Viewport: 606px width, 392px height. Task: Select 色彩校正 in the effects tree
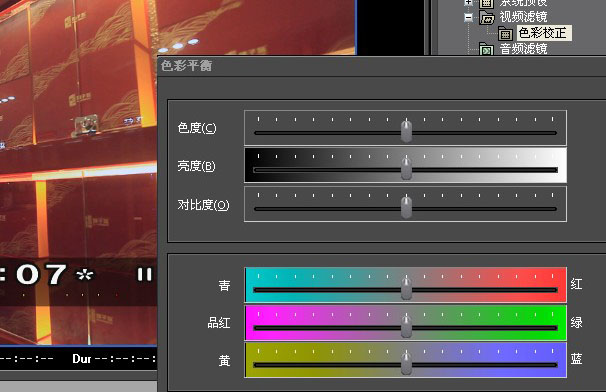(x=543, y=33)
